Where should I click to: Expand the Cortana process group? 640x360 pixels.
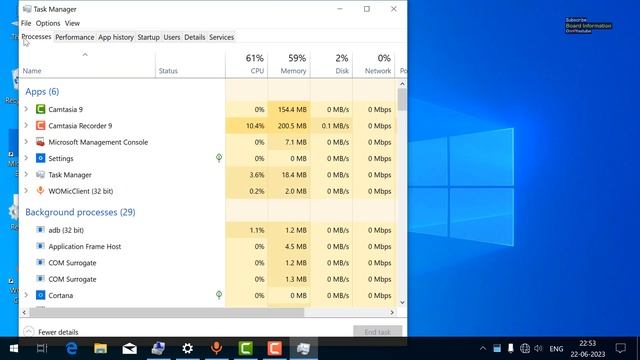[27, 295]
